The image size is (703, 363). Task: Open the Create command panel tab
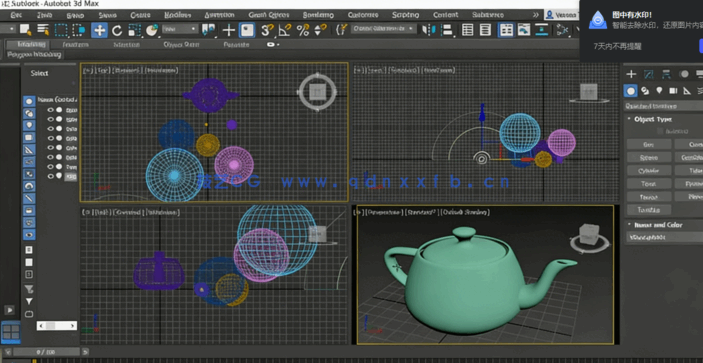(631, 74)
